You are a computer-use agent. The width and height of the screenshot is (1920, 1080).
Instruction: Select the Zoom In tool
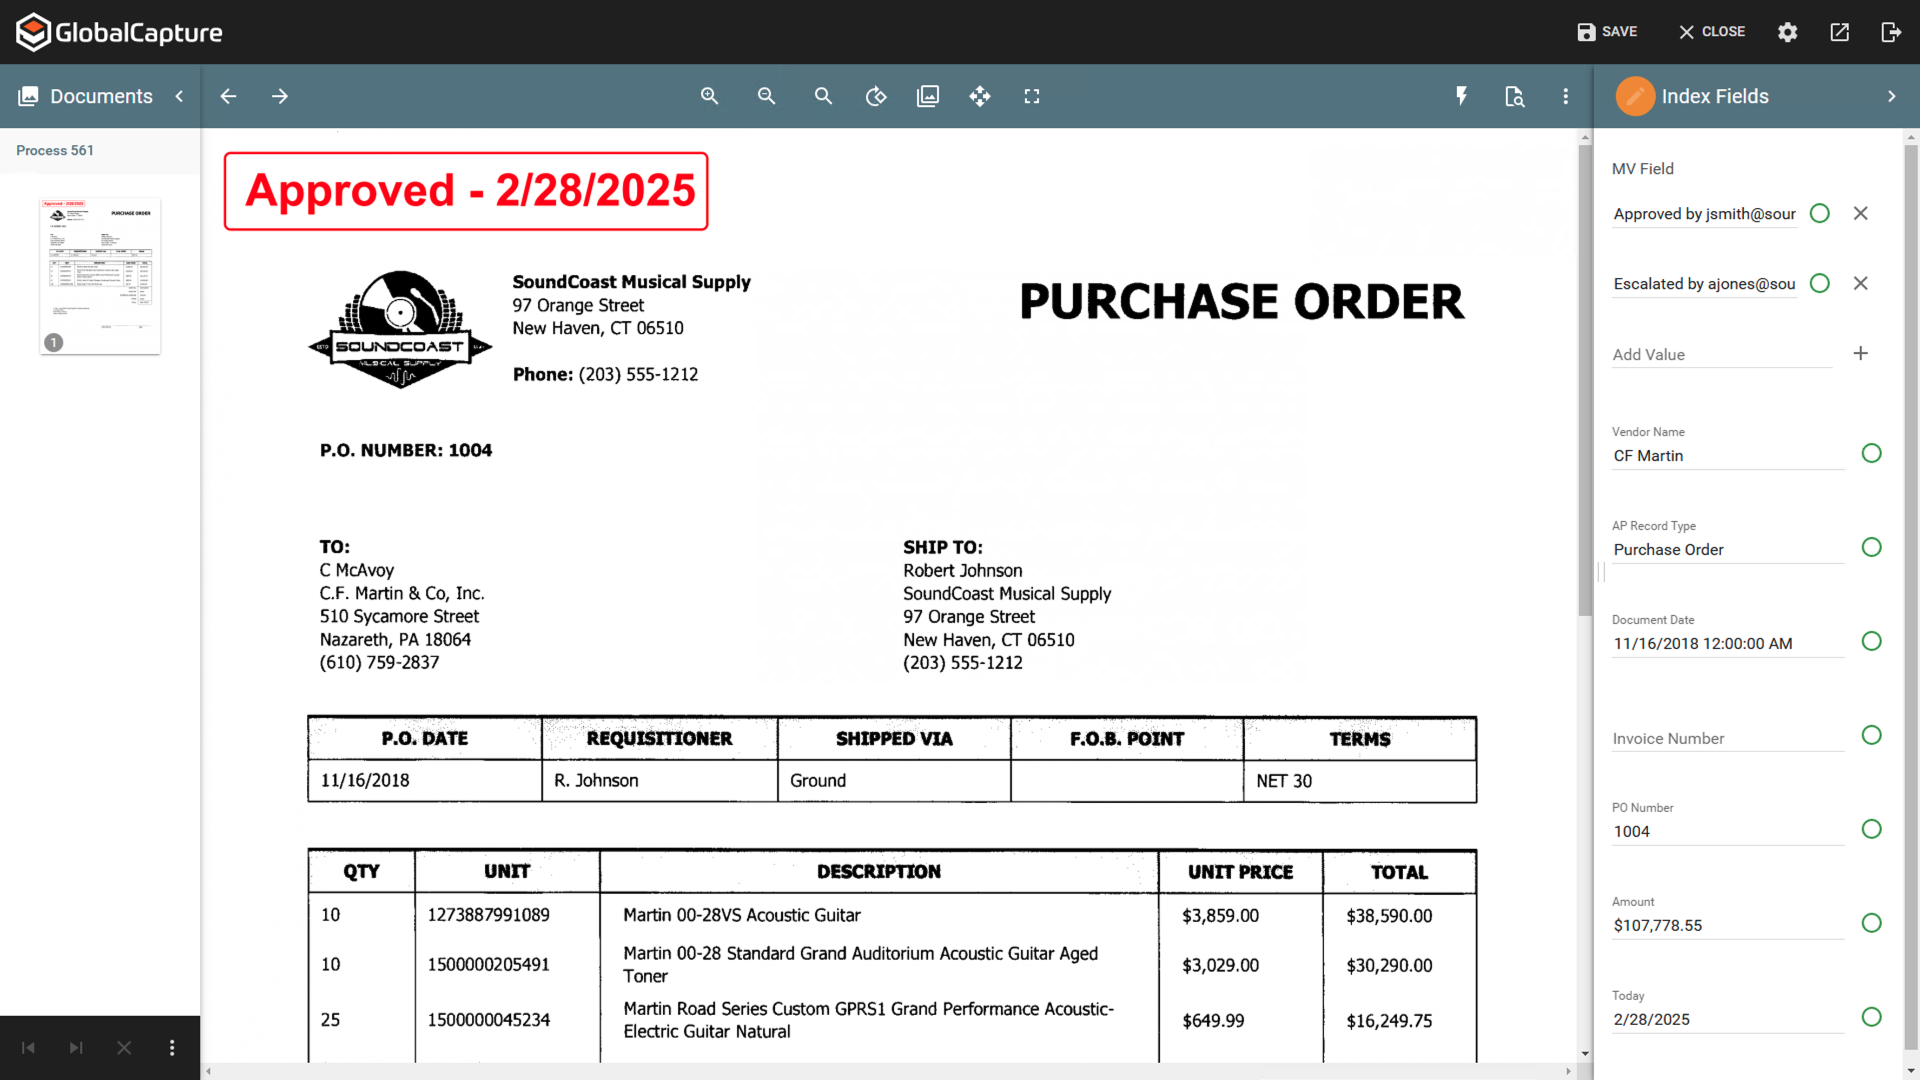[x=709, y=96]
